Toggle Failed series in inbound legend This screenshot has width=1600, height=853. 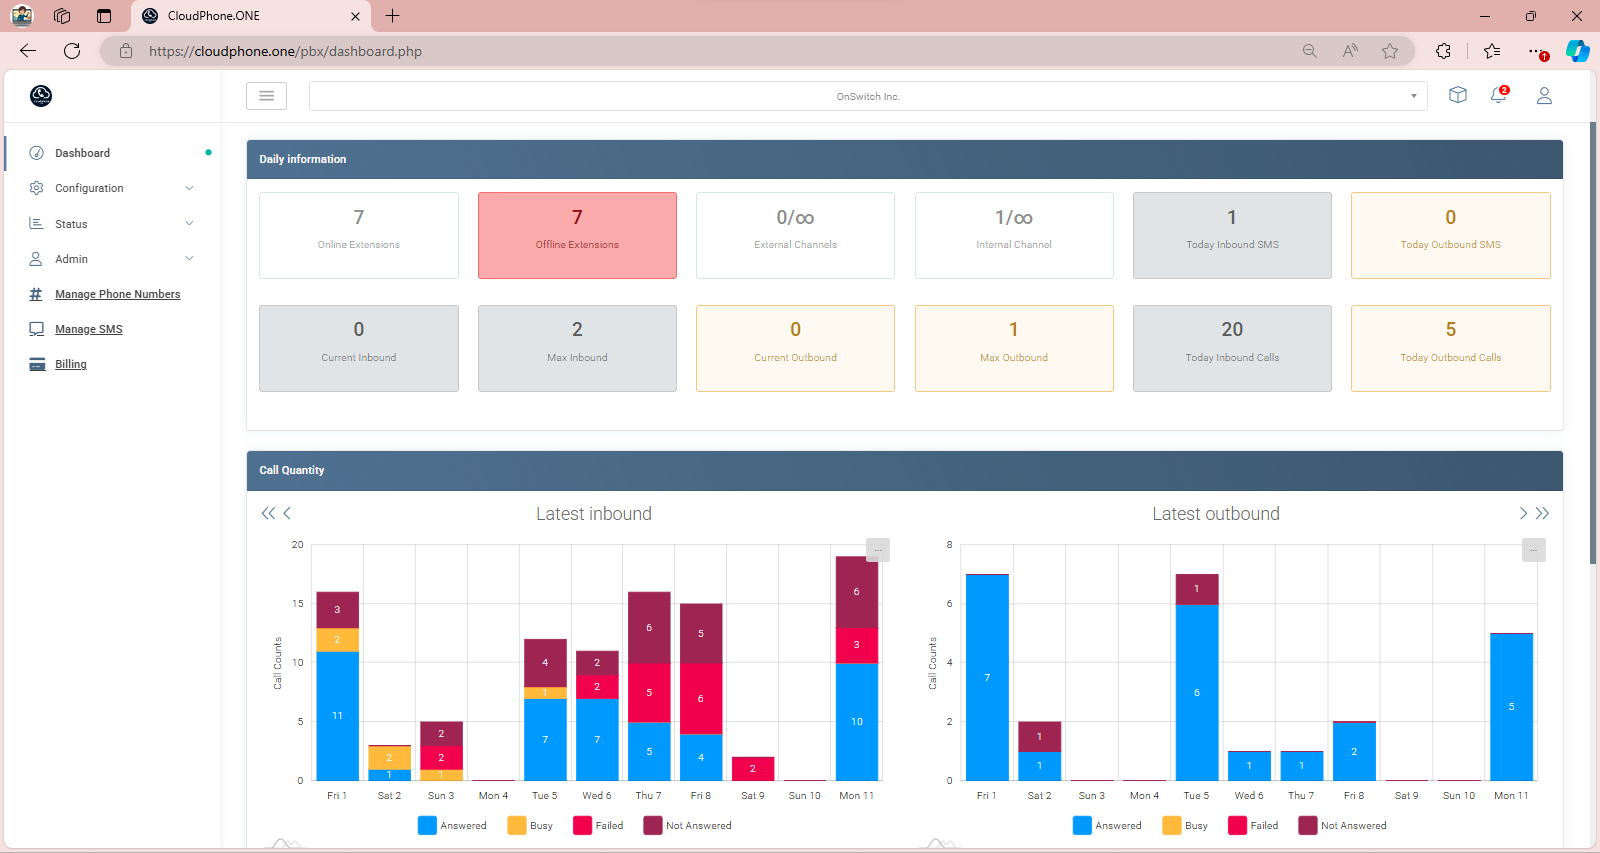tap(598, 826)
